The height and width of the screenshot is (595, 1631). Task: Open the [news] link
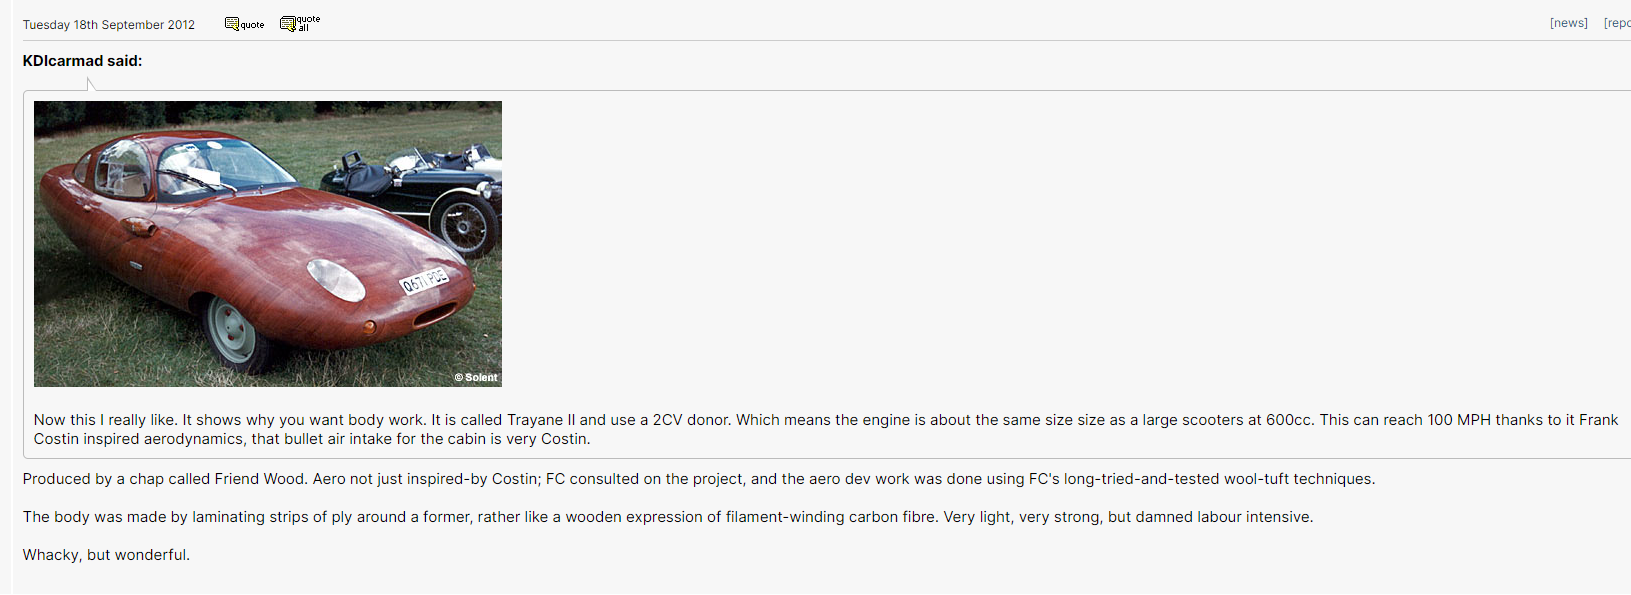1568,23
